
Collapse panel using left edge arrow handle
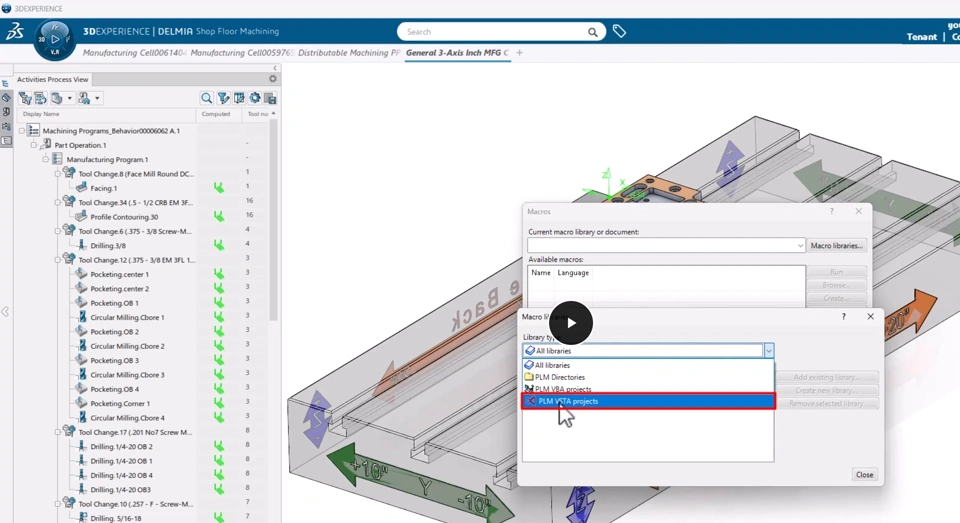tap(5, 312)
